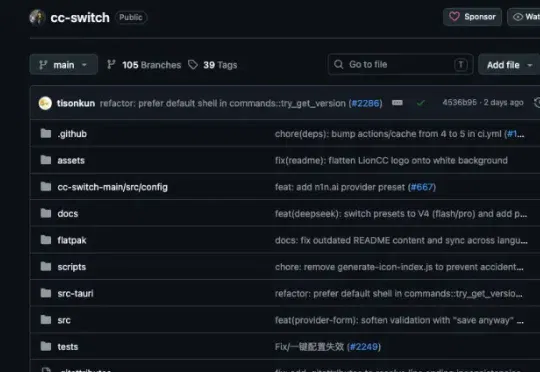Expand commit details via the ellipsis button
Screen dimensions: 540x372
[397, 103]
